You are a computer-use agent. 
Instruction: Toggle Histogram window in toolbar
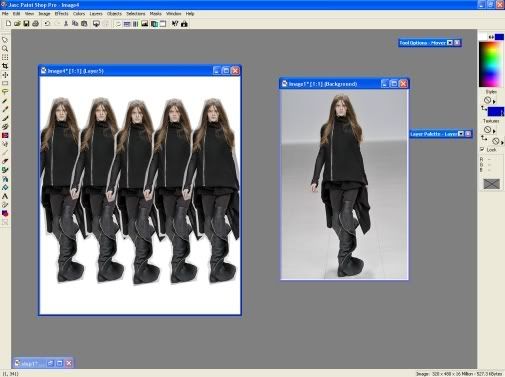[145, 24]
